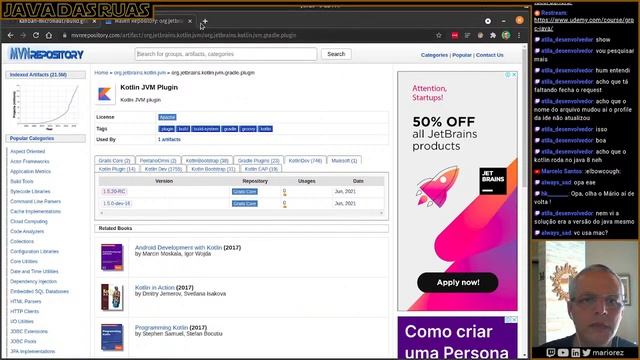
Task: Reload the current page
Action: click(x=36, y=36)
